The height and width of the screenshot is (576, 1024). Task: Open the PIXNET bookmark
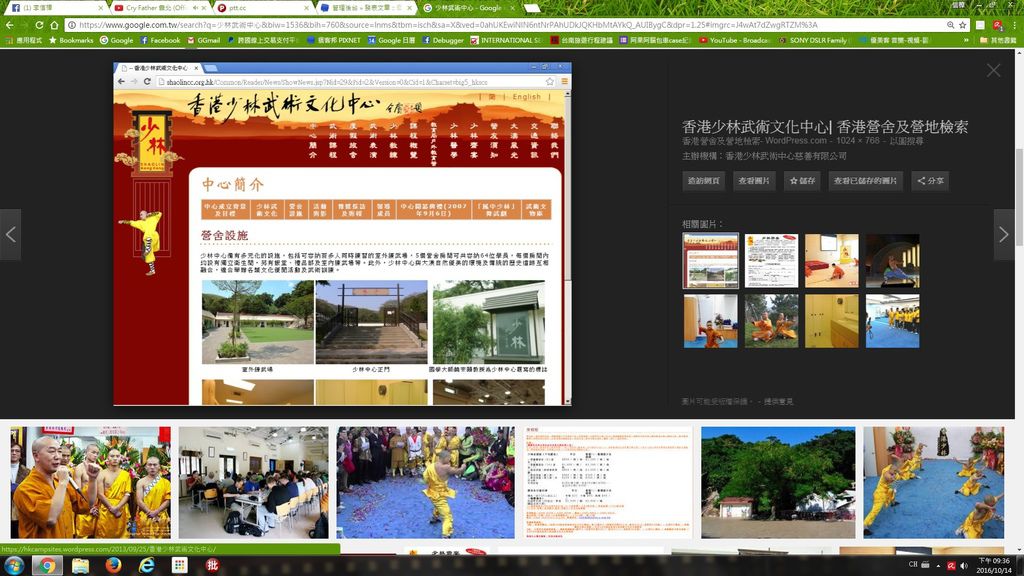point(334,40)
